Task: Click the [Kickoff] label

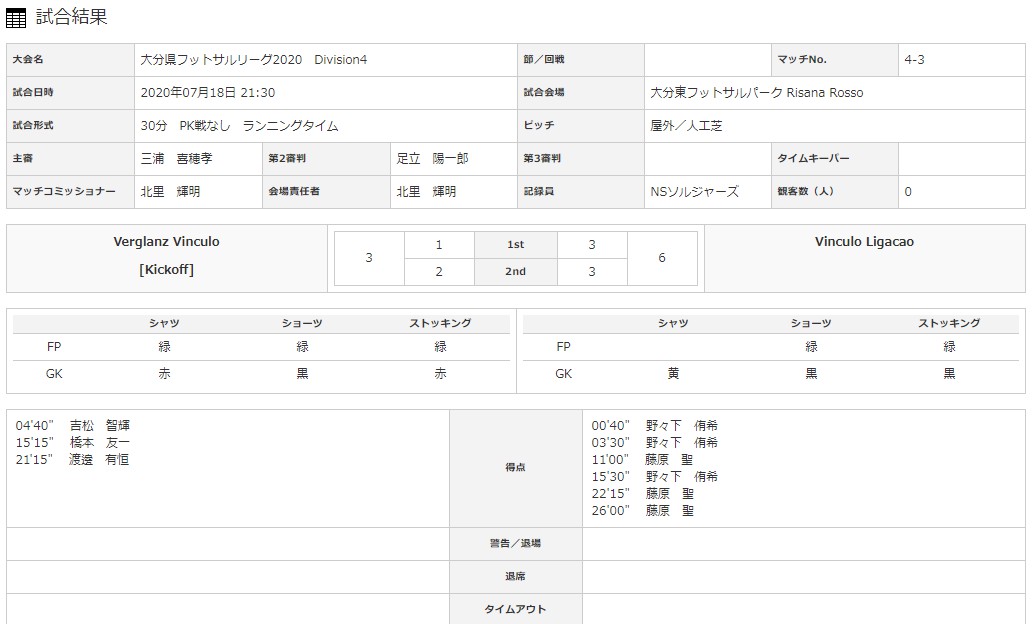Action: 167,270
